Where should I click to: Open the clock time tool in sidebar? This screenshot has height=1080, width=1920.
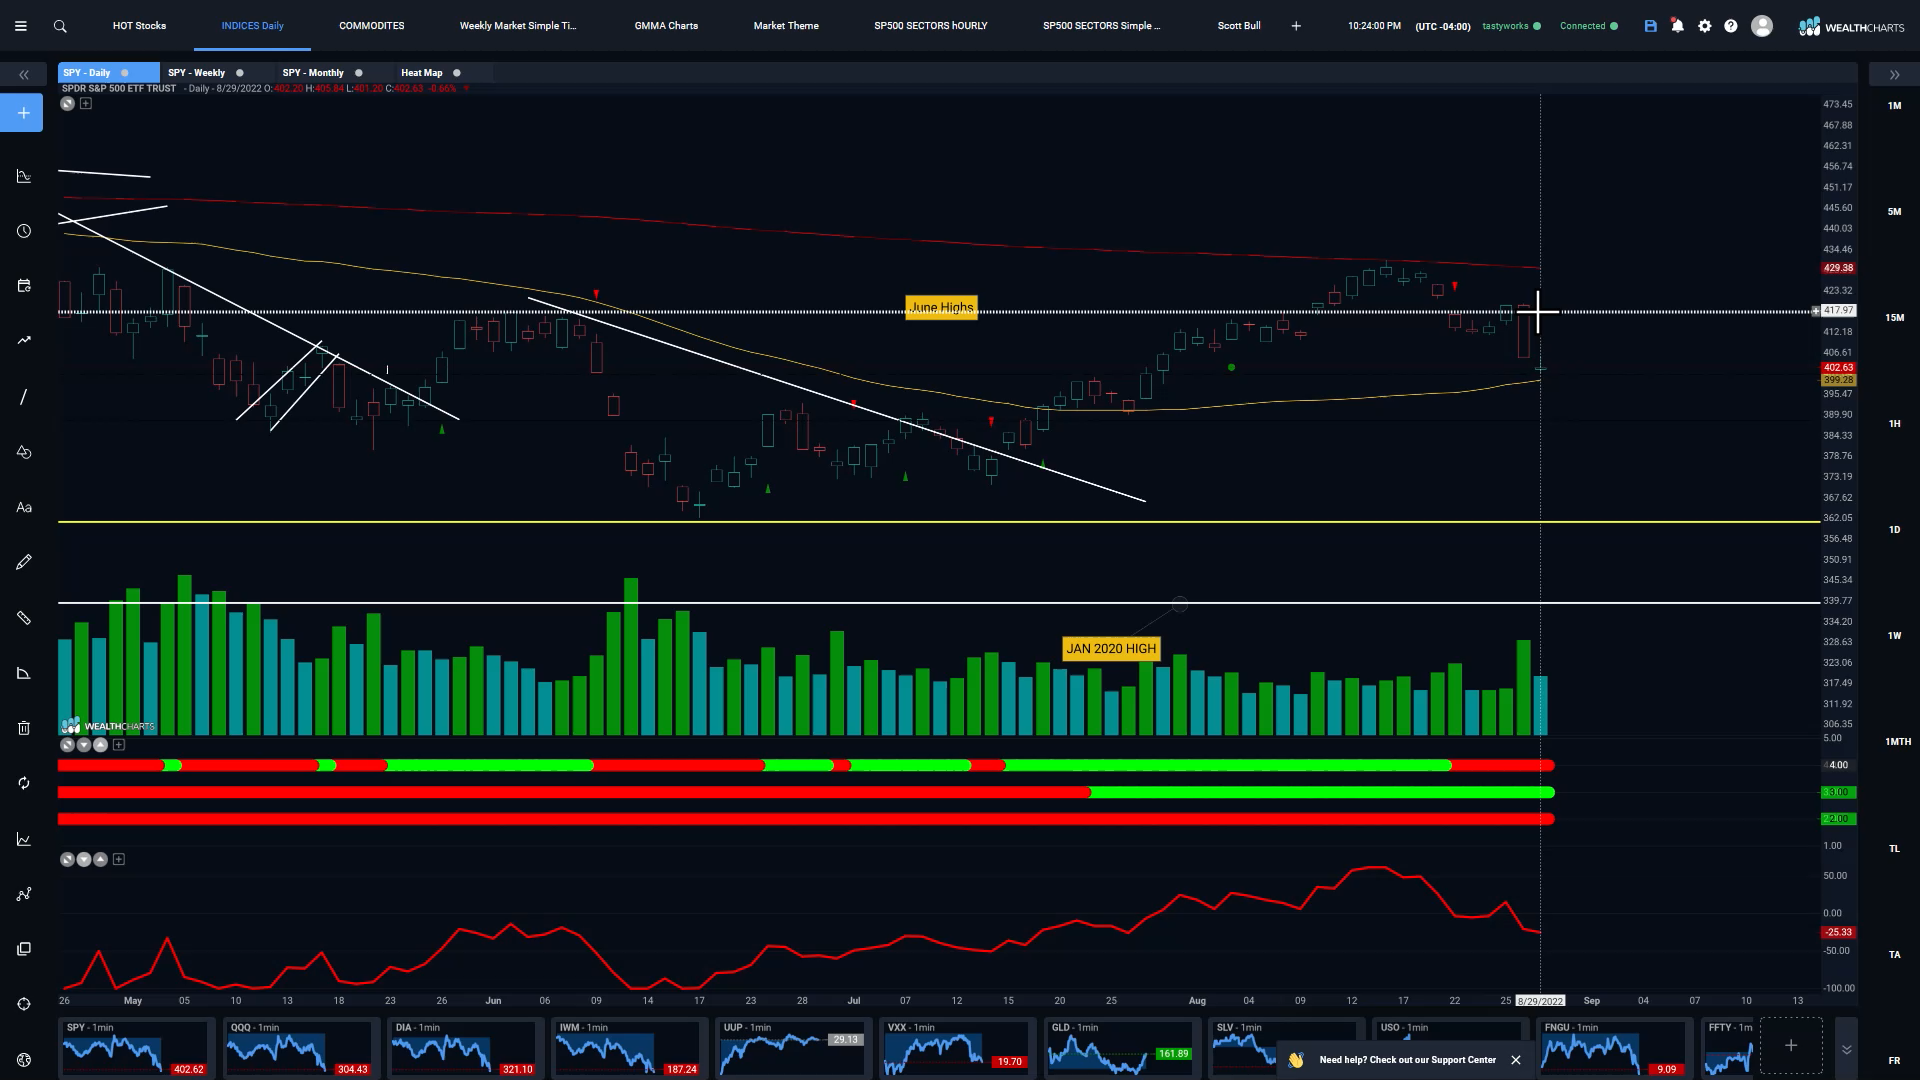tap(24, 231)
